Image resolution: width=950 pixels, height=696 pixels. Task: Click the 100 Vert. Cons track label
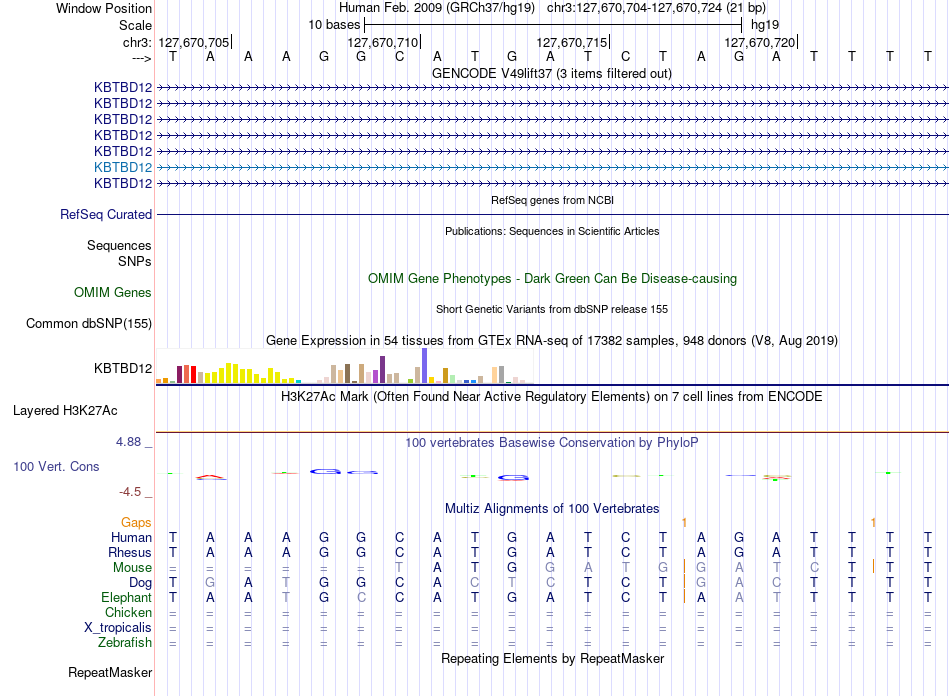coord(56,466)
